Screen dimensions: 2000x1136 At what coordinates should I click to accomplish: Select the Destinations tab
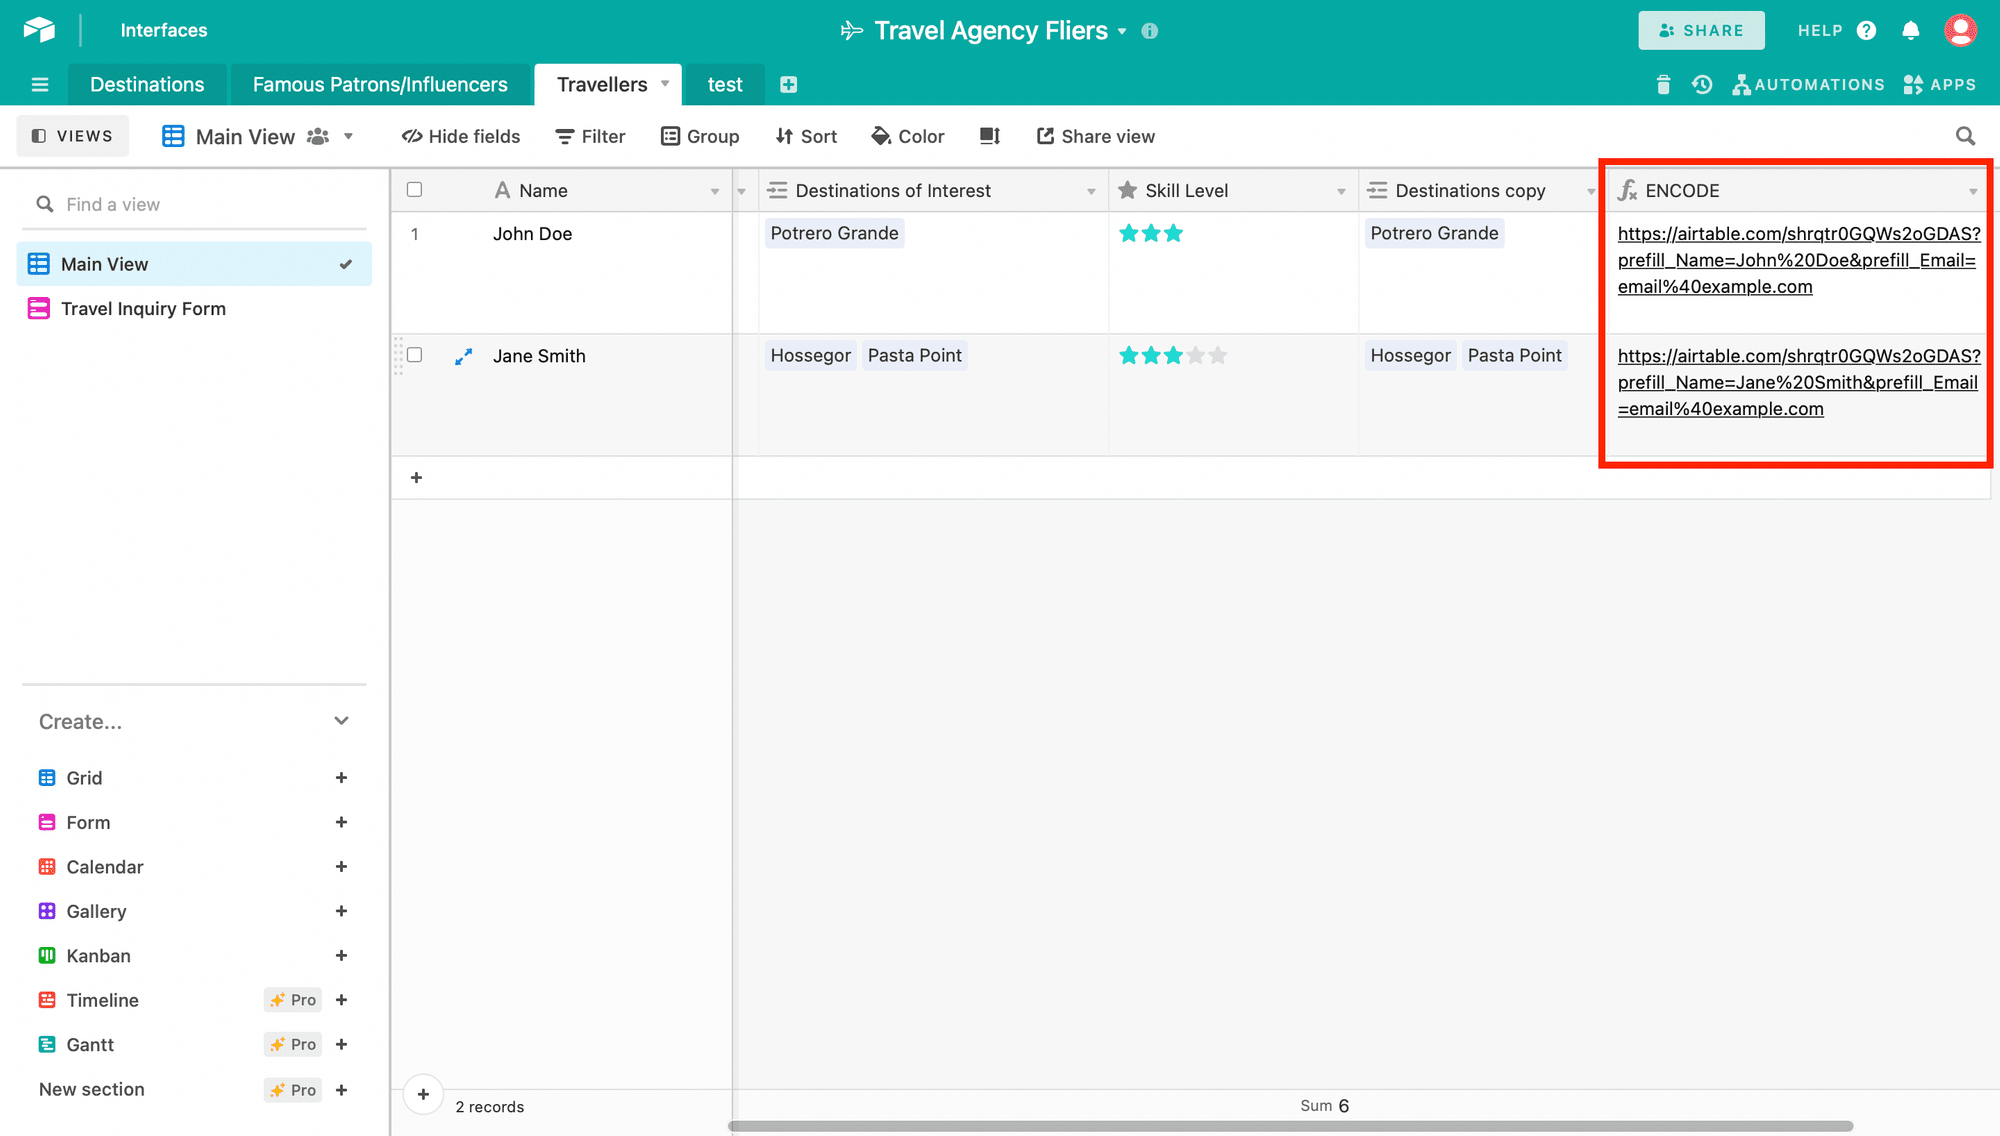coord(148,84)
